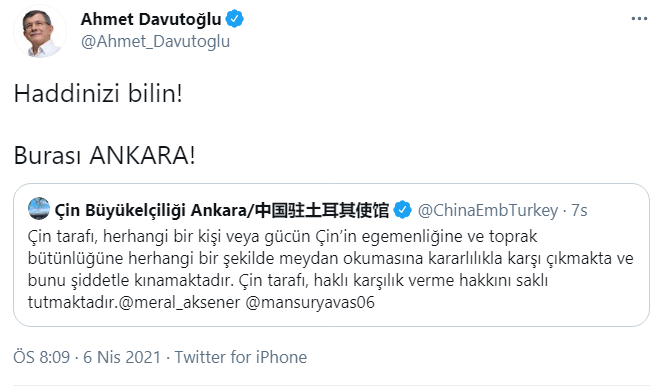Click Ahmet Davutoğlu's profile picture
This screenshot has height=392, width=658.
(x=39, y=31)
